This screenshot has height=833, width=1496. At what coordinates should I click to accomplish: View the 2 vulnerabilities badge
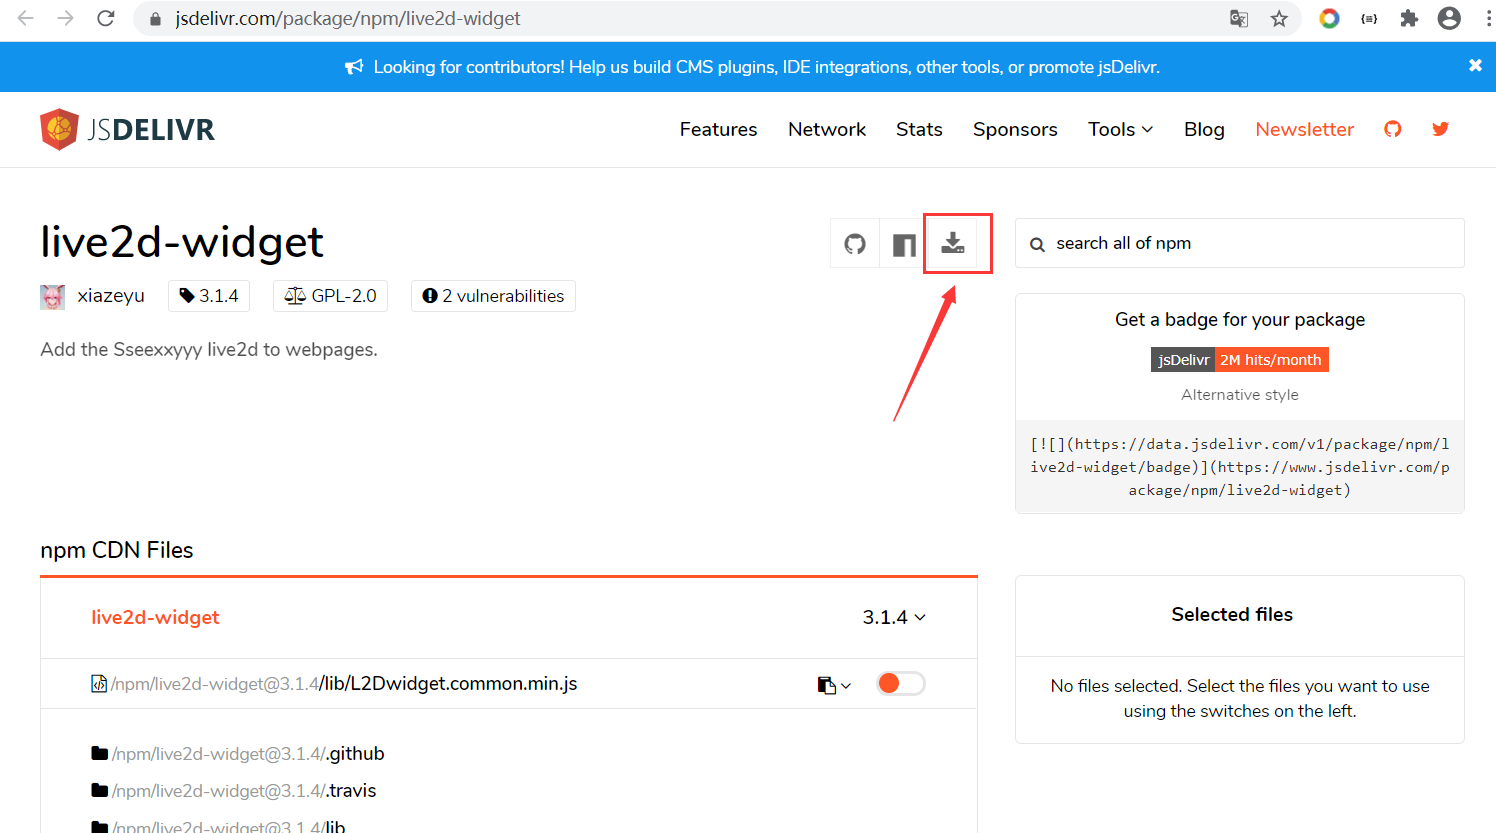(x=493, y=296)
